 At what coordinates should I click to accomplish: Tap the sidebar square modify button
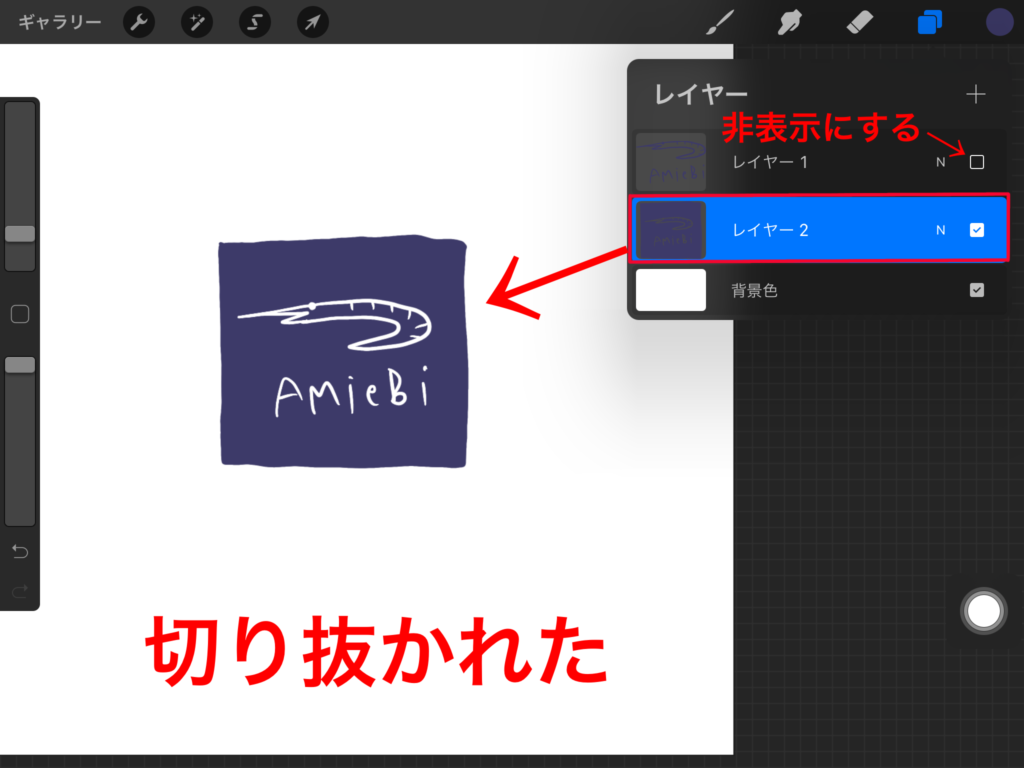tap(20, 314)
